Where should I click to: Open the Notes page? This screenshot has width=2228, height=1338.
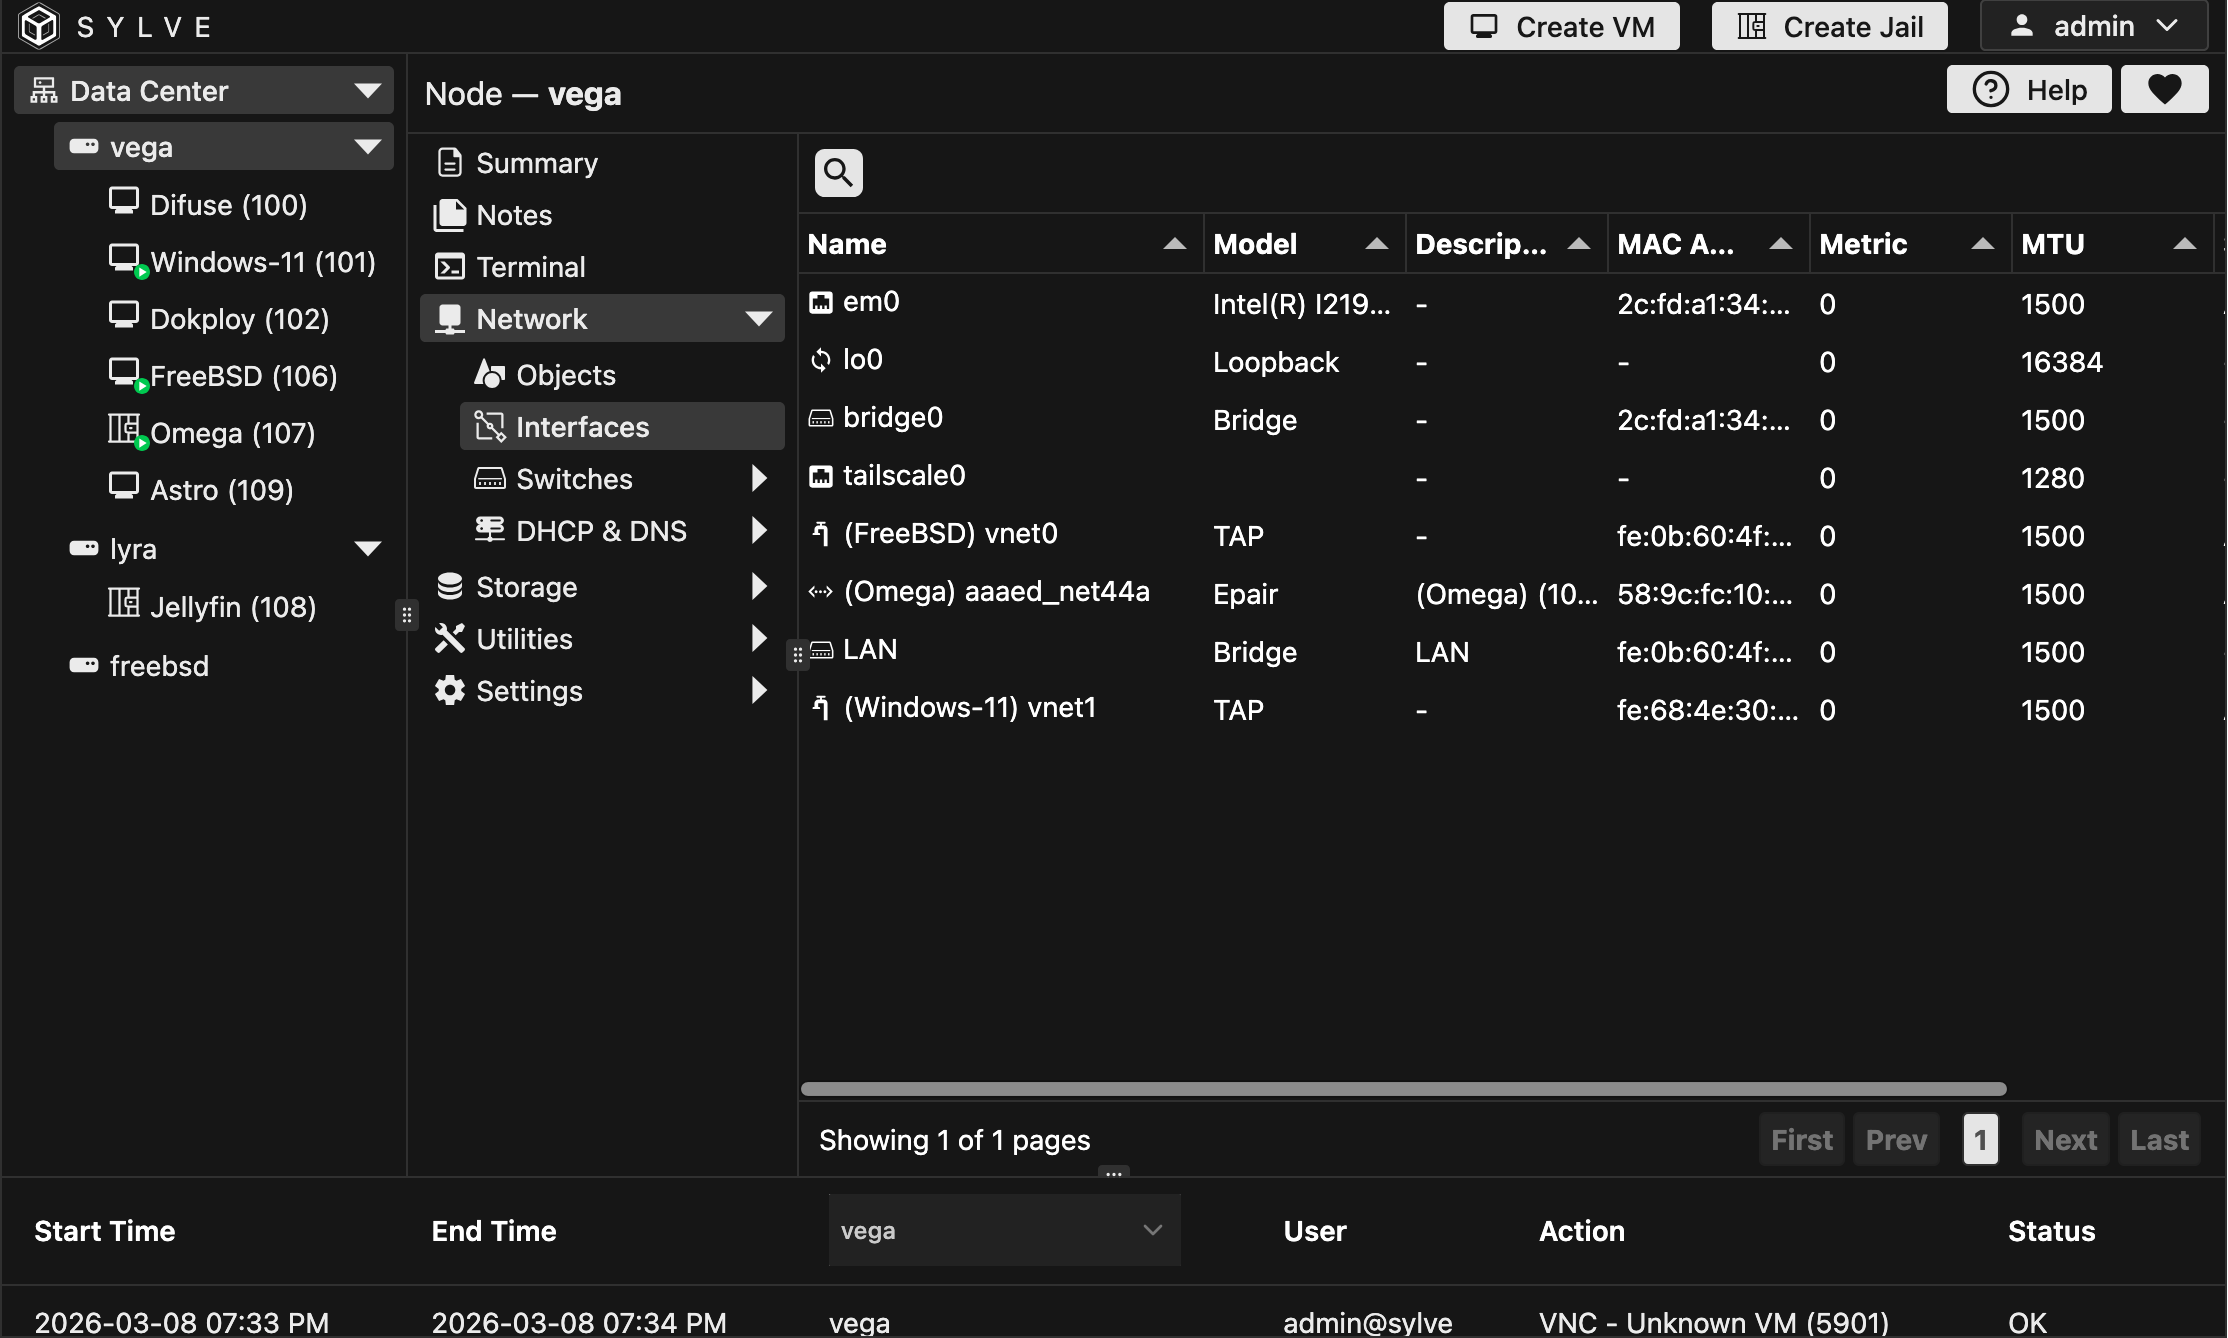pos(514,215)
